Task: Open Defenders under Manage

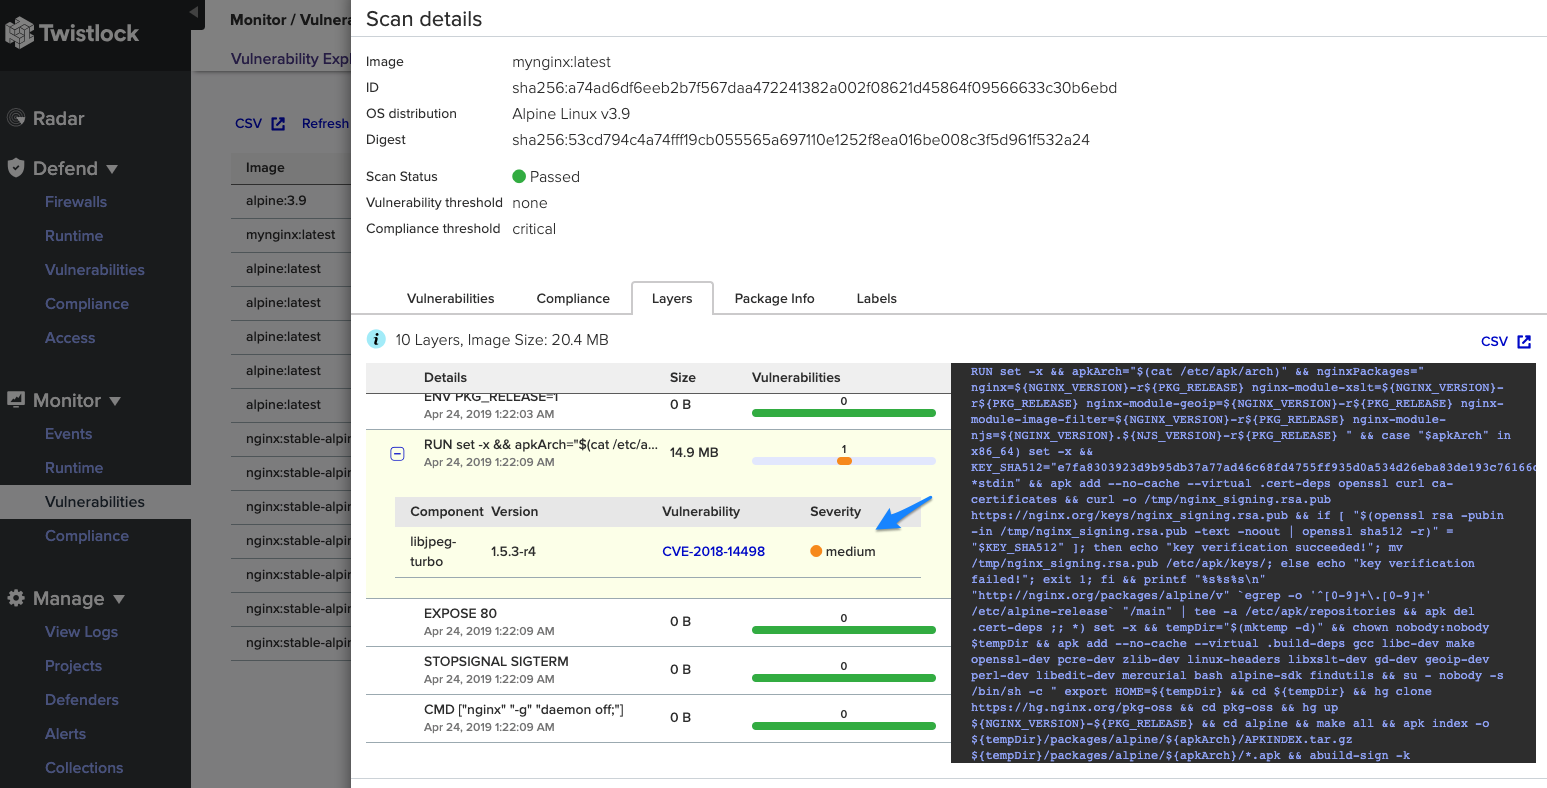Action: click(82, 700)
